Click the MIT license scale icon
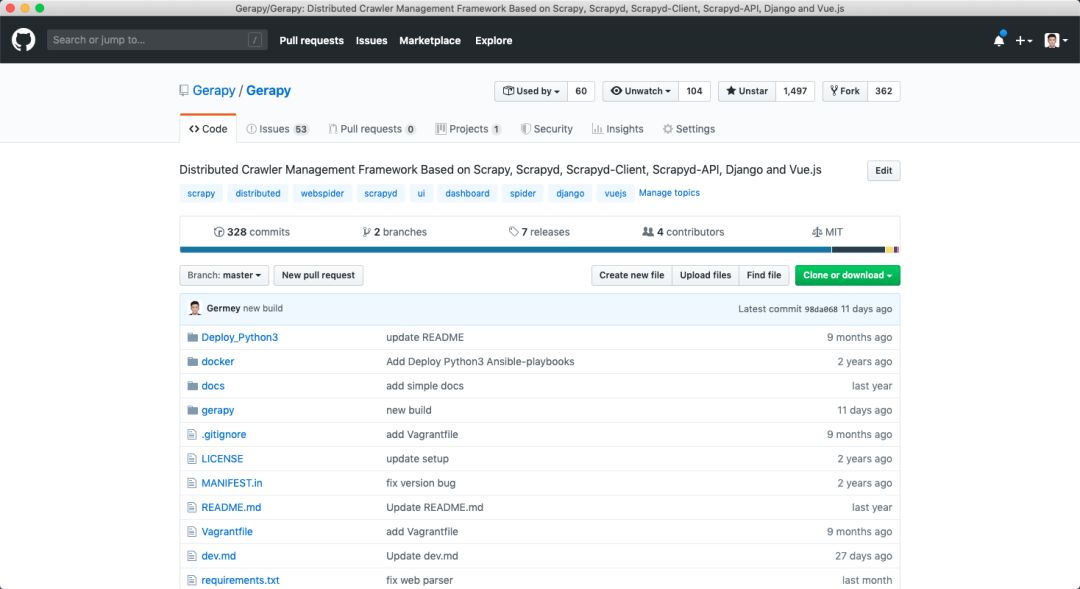Viewport: 1080px width, 589px height. point(817,232)
